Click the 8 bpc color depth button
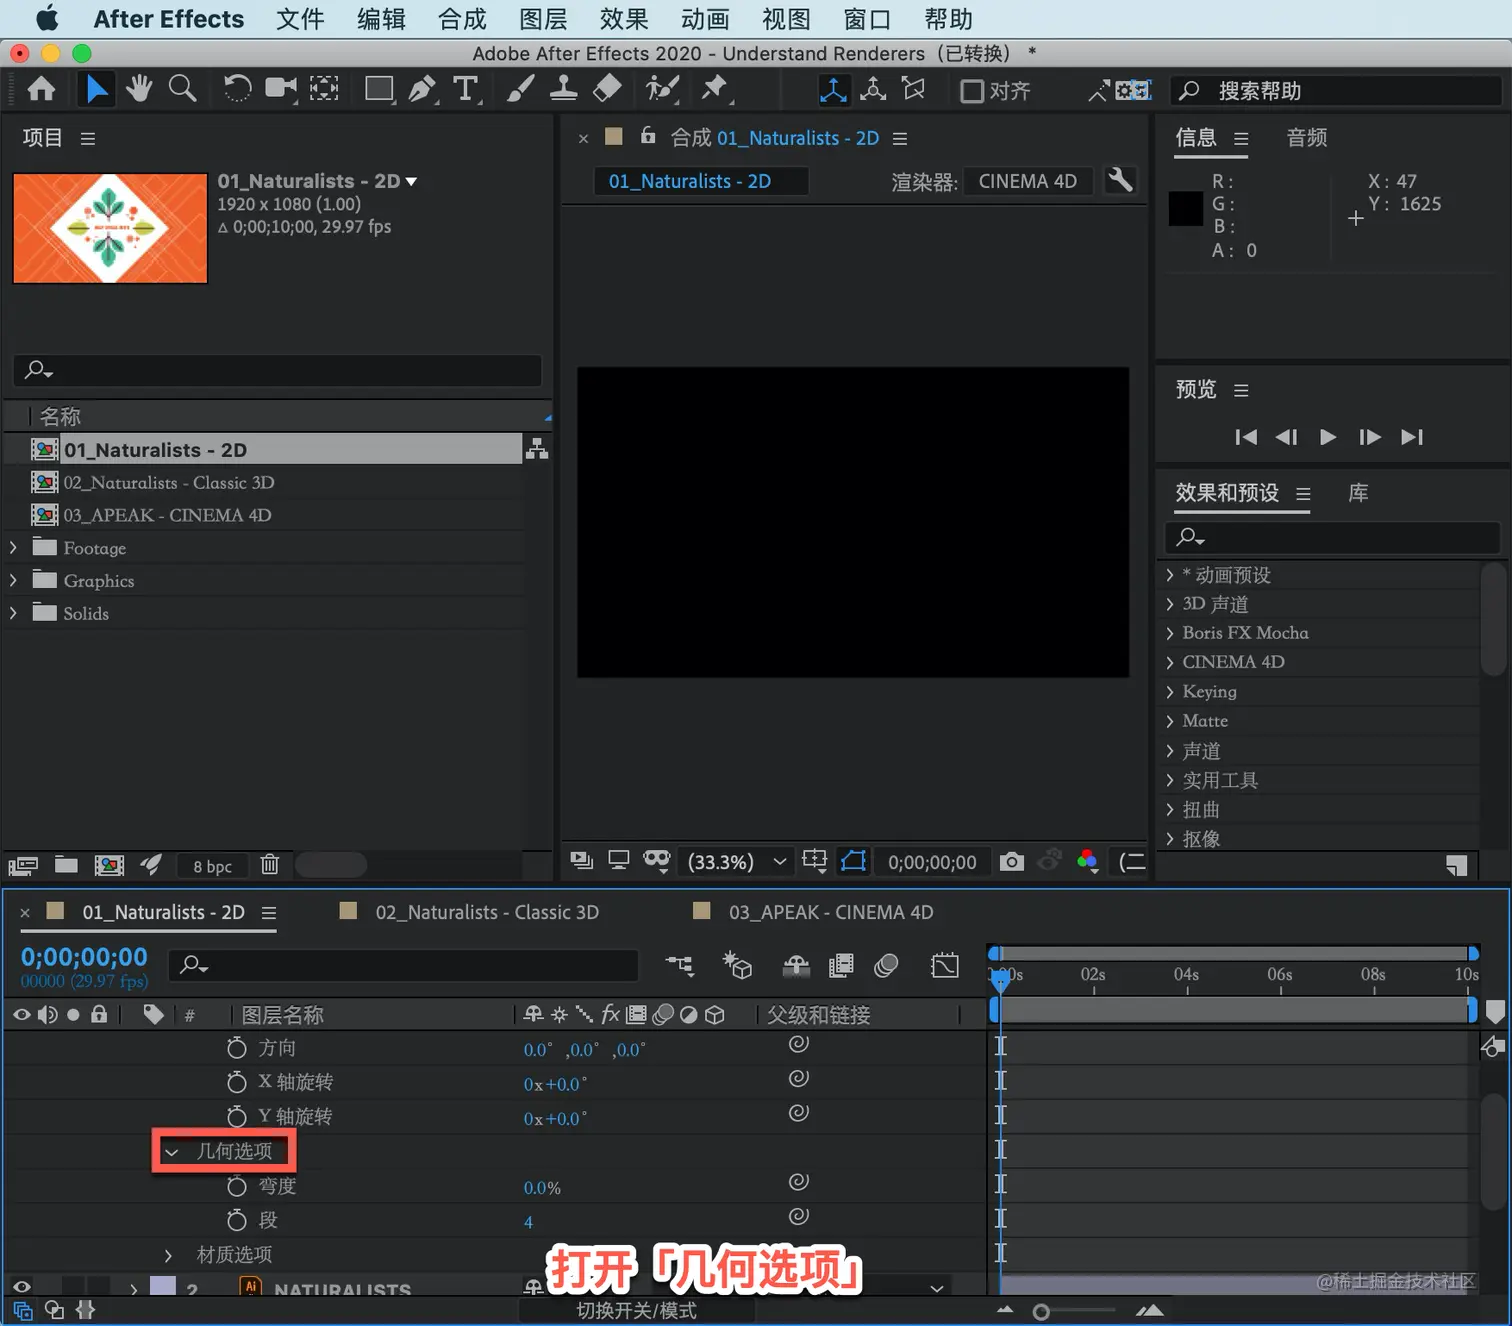This screenshot has height=1326, width=1512. click(213, 866)
